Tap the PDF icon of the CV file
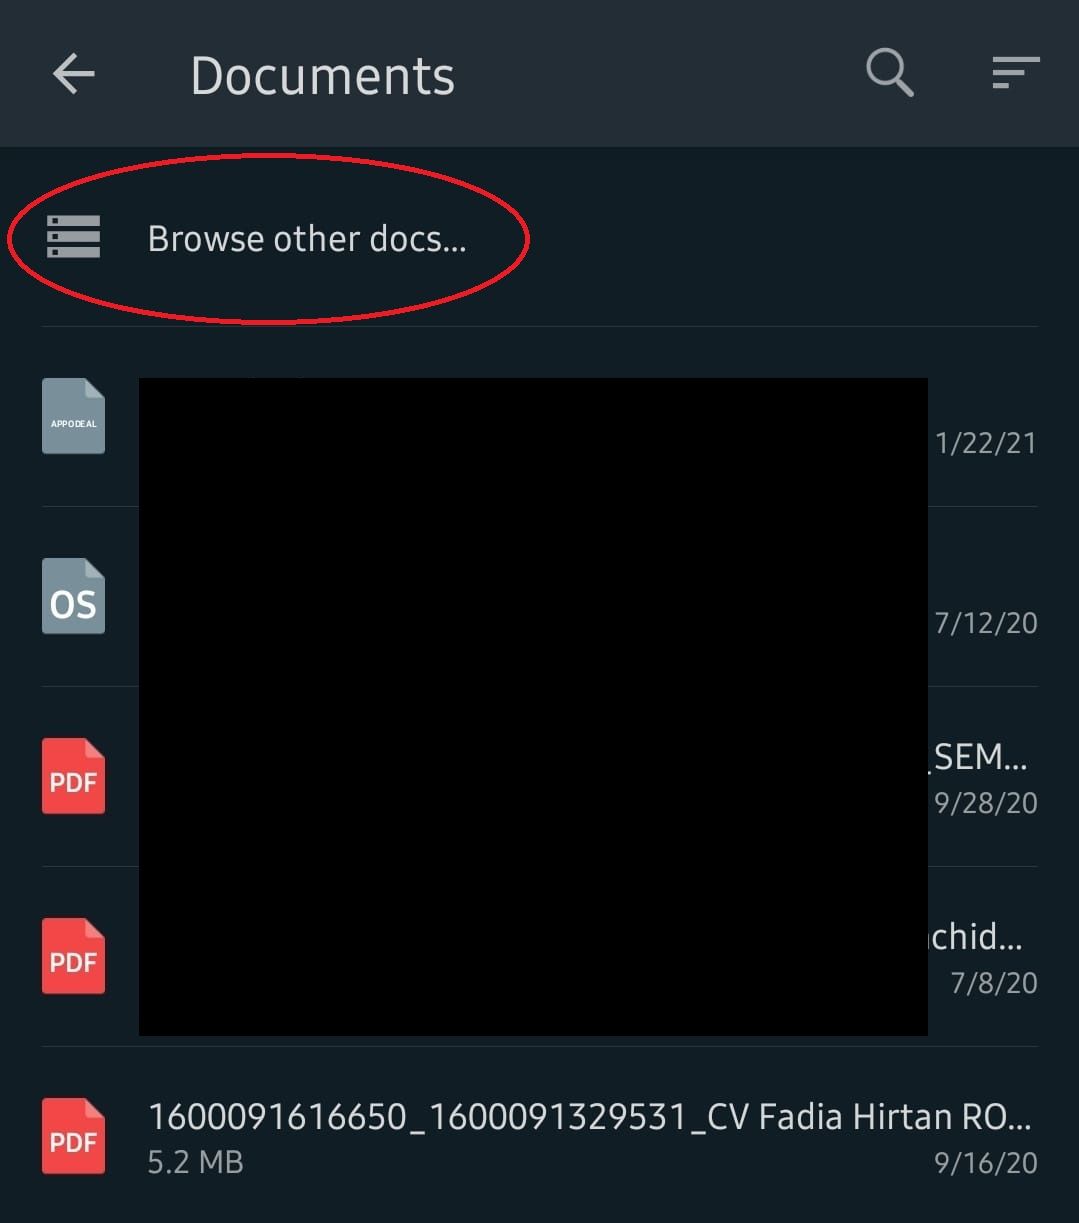Viewport: 1079px width, 1223px height. pos(73,1136)
